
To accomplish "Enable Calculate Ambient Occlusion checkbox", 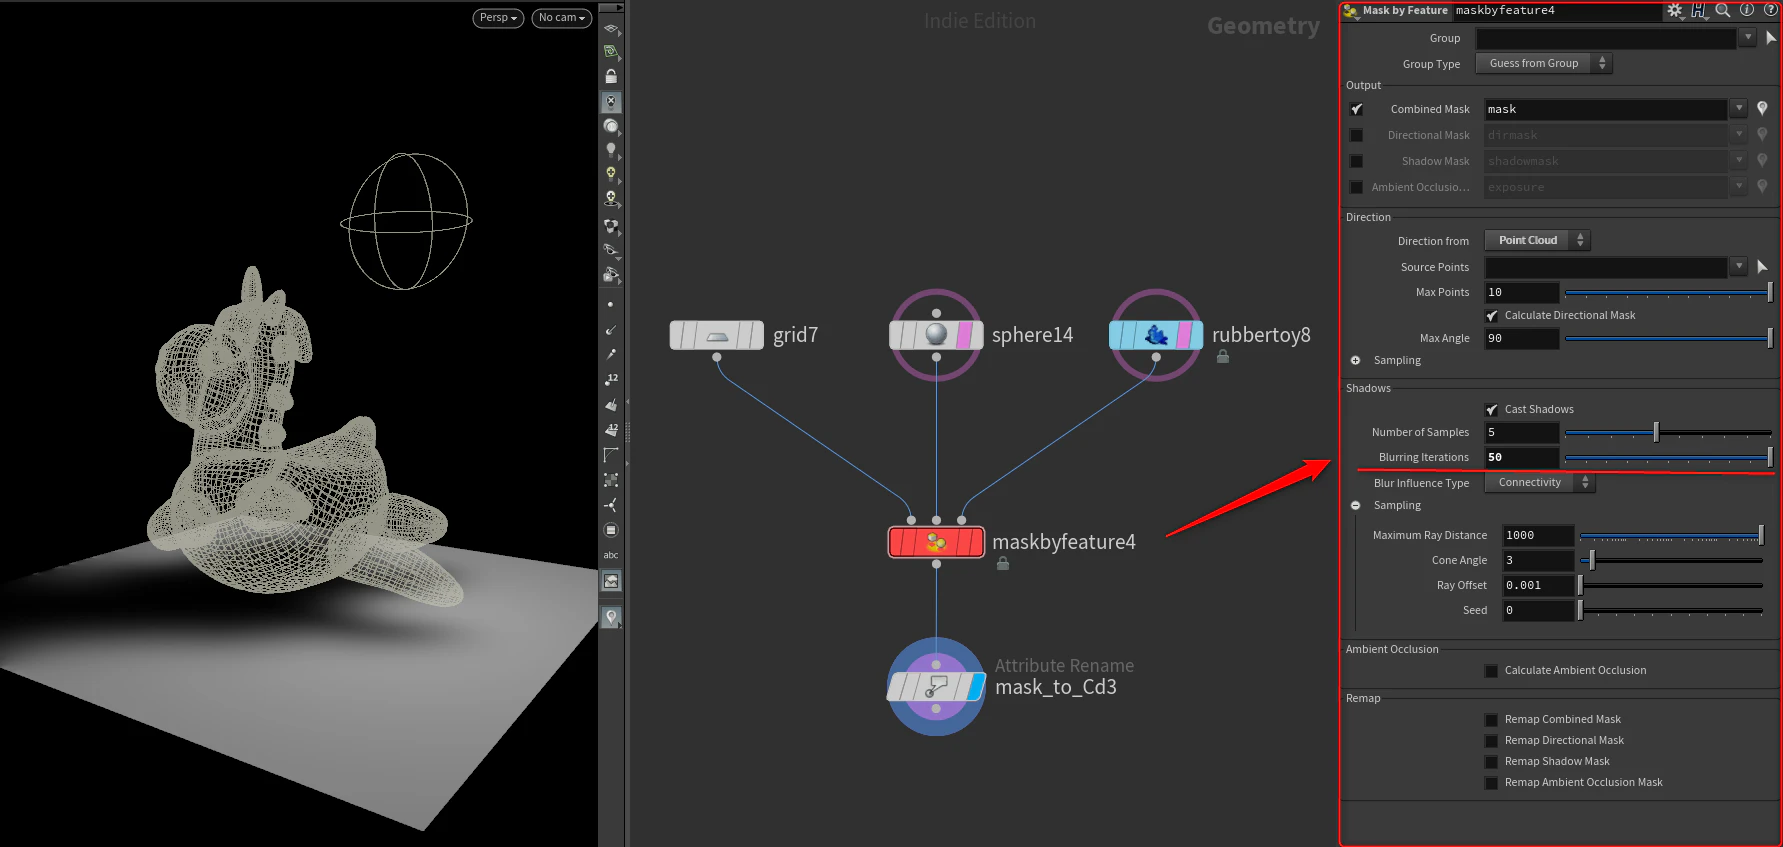I will click(x=1492, y=670).
